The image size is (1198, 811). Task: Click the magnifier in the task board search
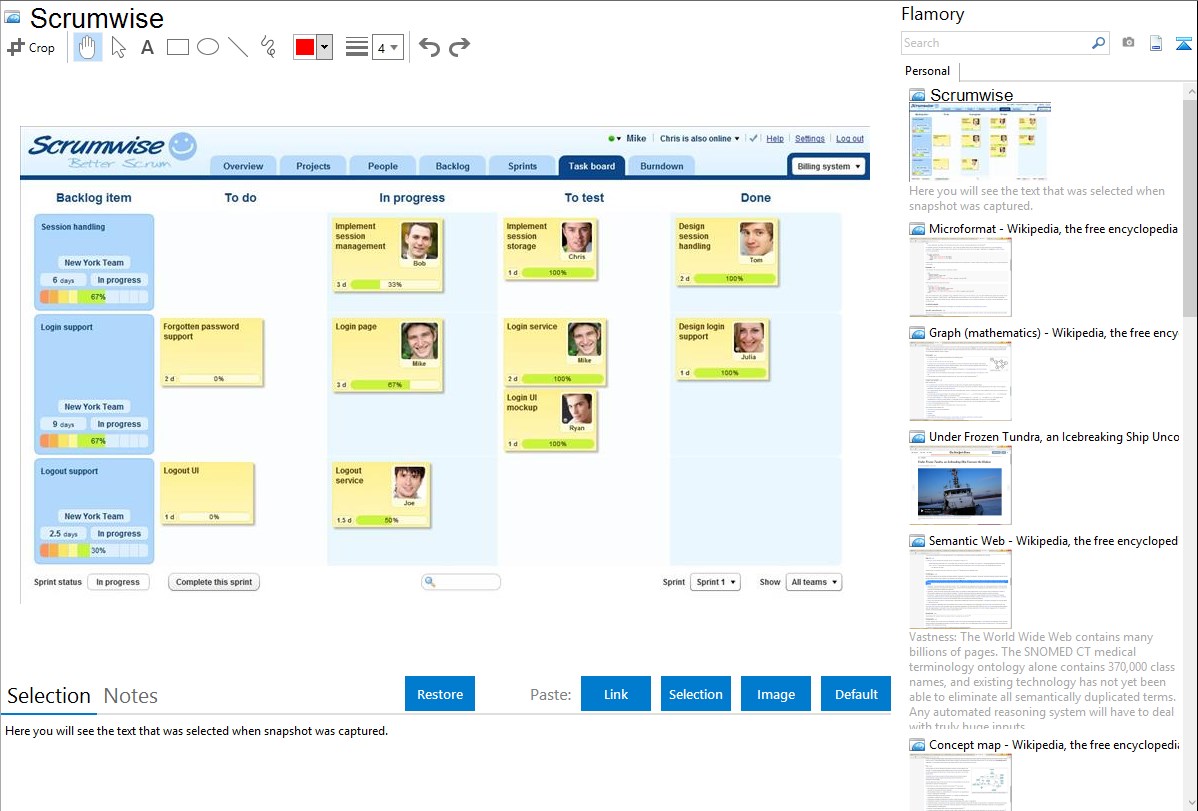tap(430, 582)
